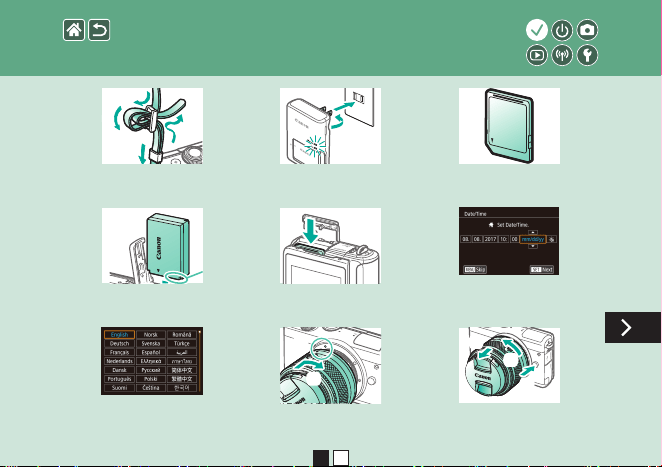
Task: Go to next page with chevron arrow
Action: [x=632, y=327]
